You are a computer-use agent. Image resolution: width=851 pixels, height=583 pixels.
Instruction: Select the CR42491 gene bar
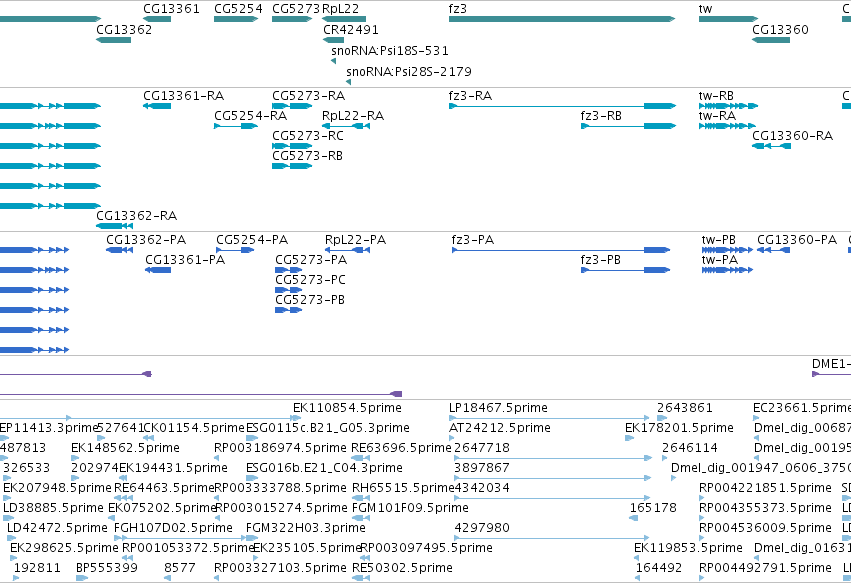333,40
